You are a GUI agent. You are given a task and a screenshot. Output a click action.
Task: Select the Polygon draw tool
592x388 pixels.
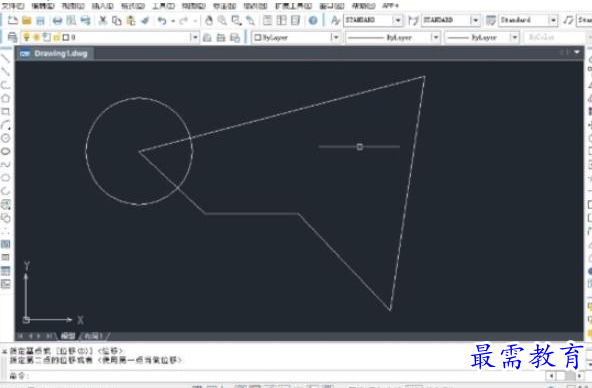tap(5, 99)
